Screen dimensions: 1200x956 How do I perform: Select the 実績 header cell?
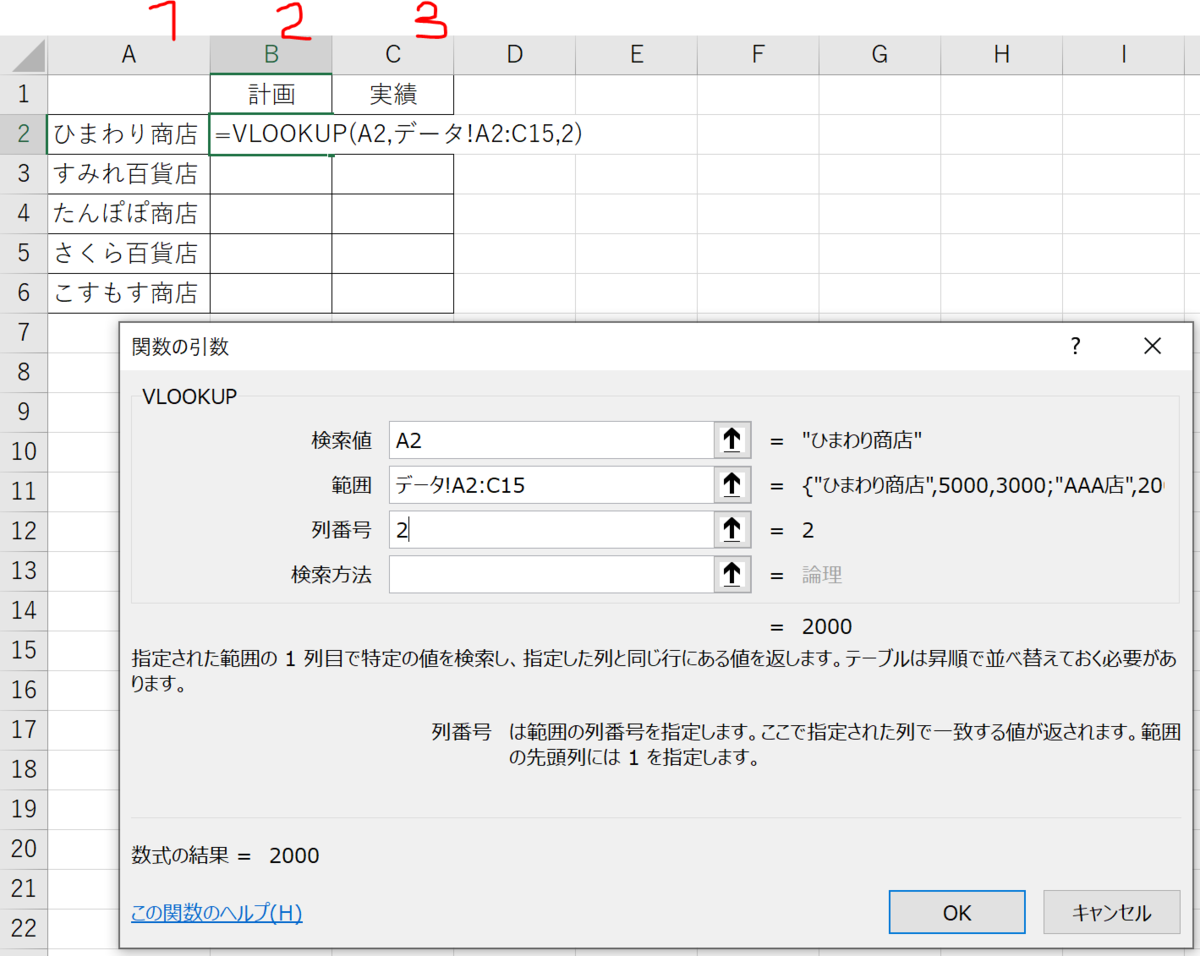392,94
